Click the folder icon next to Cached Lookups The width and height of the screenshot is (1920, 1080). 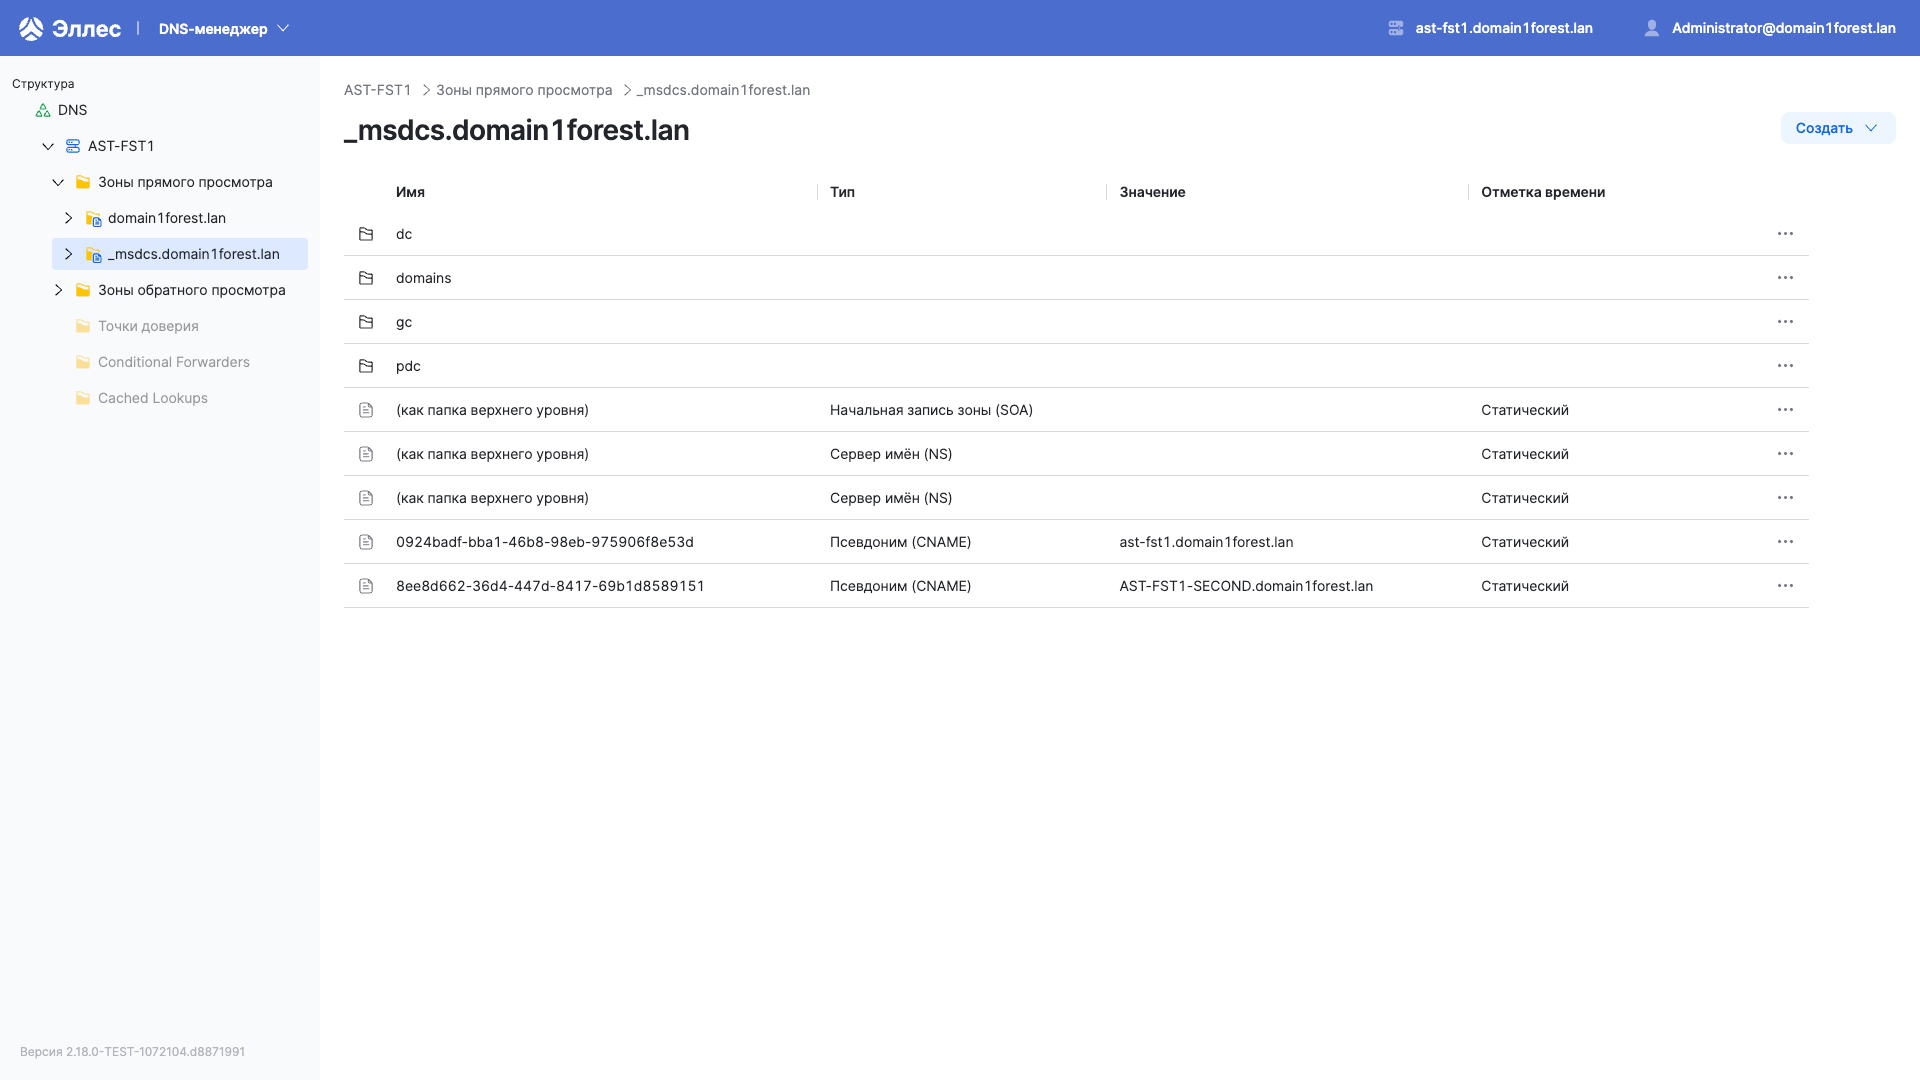pos(82,398)
